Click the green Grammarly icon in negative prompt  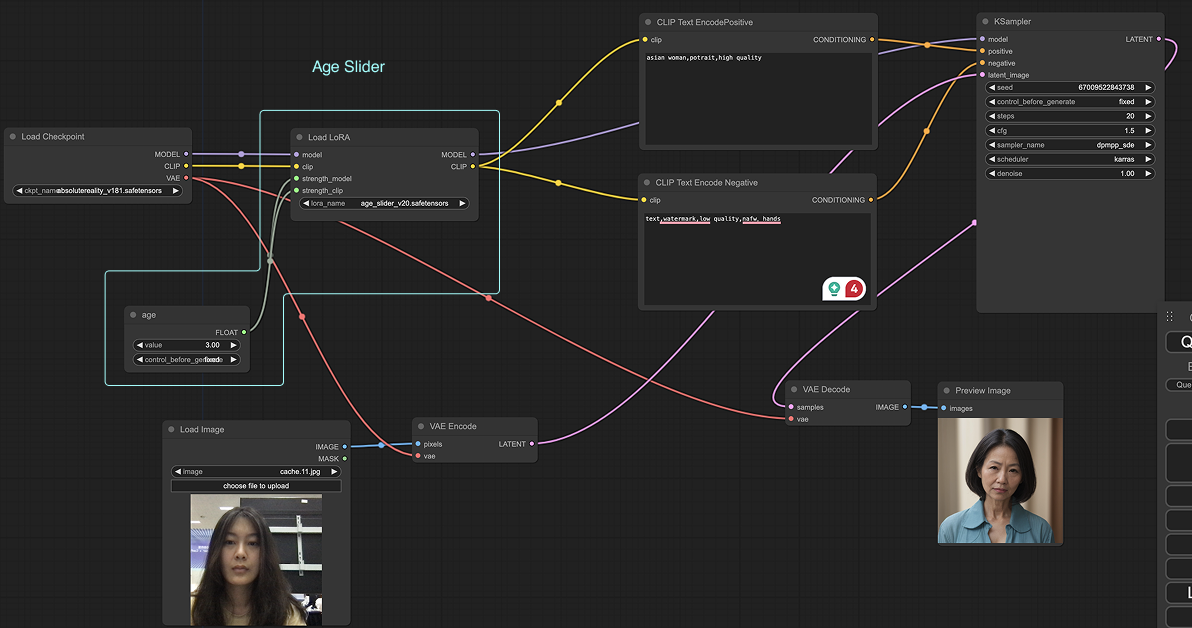833,289
